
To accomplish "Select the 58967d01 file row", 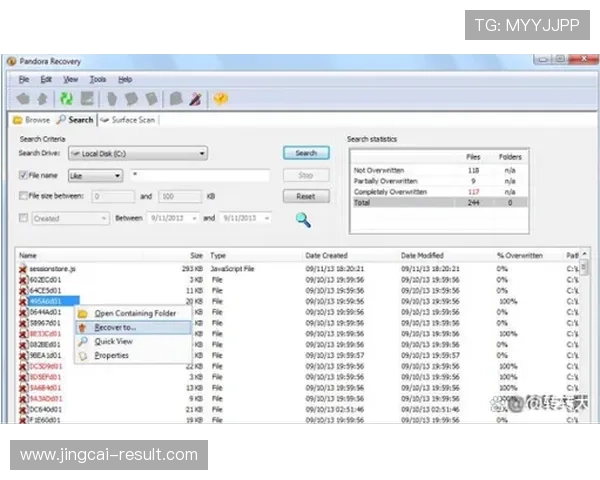I will pos(298,323).
